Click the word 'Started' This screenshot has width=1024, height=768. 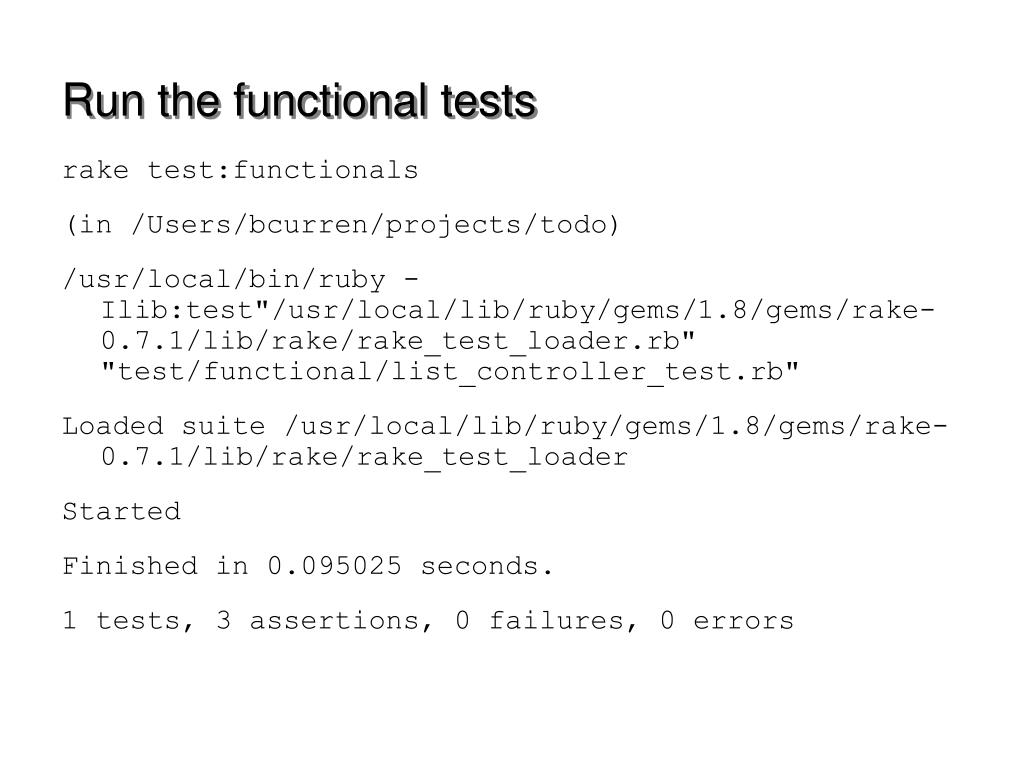[x=121, y=511]
